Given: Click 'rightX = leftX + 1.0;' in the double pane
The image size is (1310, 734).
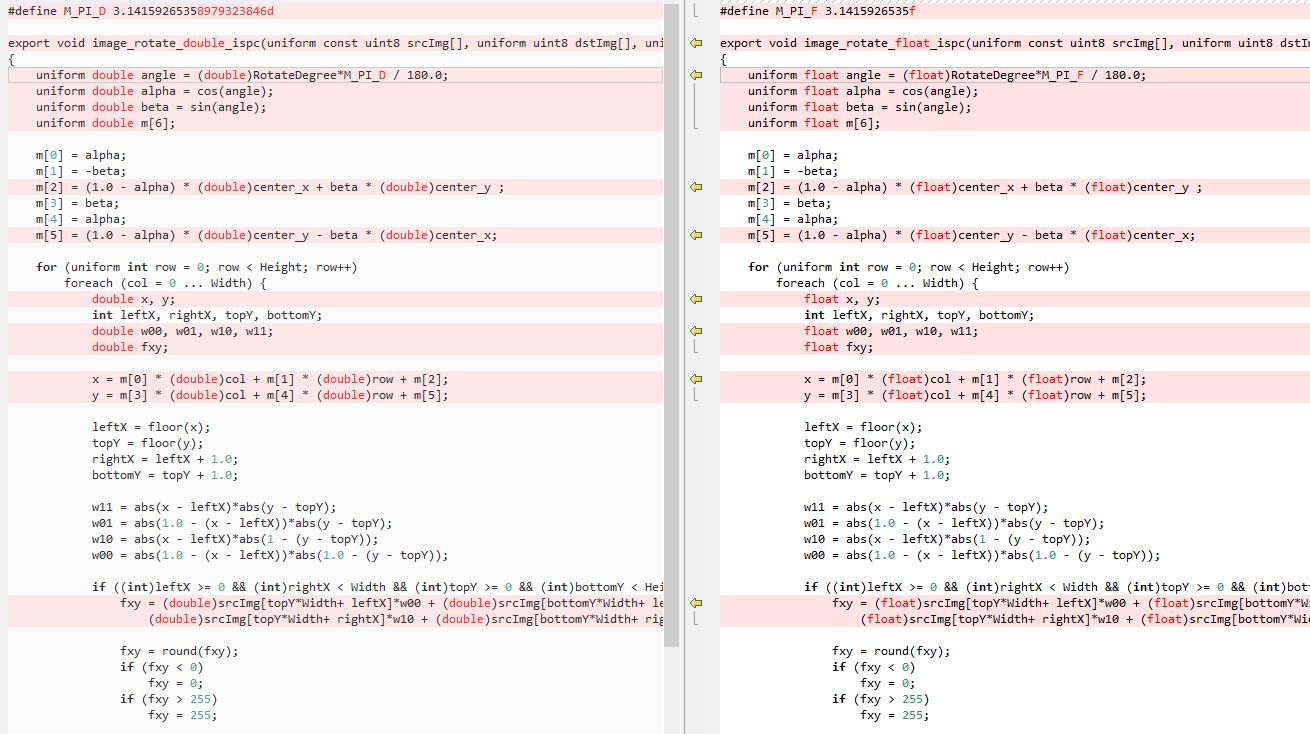Looking at the screenshot, I should coord(165,459).
